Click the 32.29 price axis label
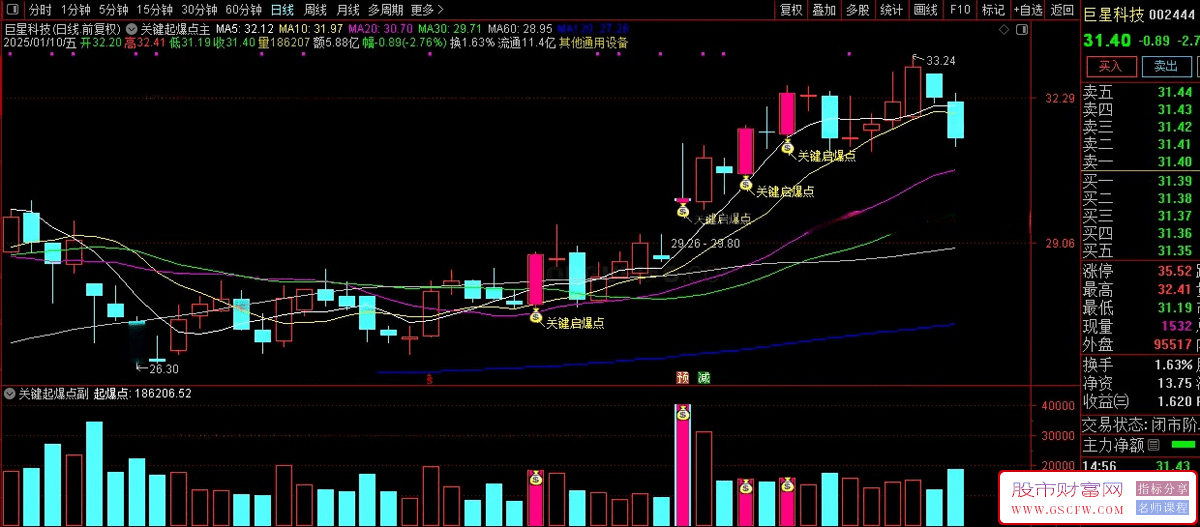Viewport: 1200px width, 527px height. [1059, 99]
